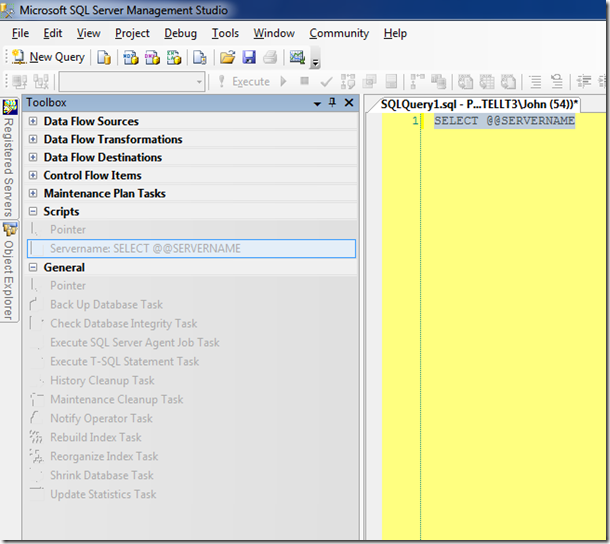Viewport: 610px width, 544px height.
Task: Select the History Cleanup Task item
Action: tap(191, 381)
